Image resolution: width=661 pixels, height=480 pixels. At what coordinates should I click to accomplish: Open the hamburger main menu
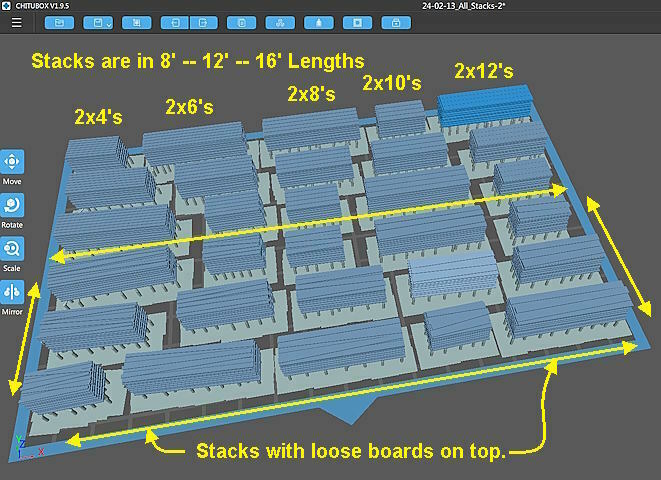pos(16,22)
